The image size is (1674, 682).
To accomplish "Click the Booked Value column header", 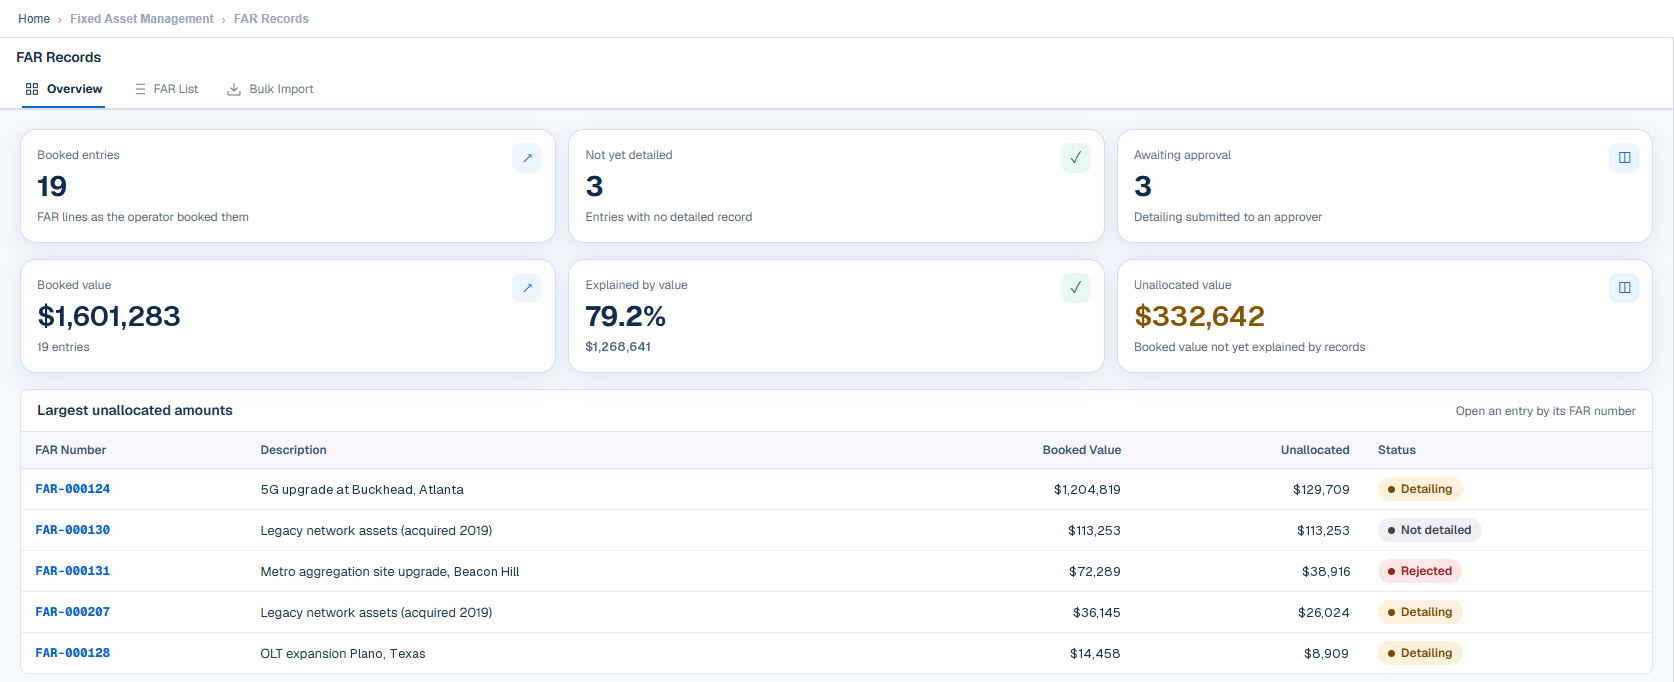I will click(1081, 450).
